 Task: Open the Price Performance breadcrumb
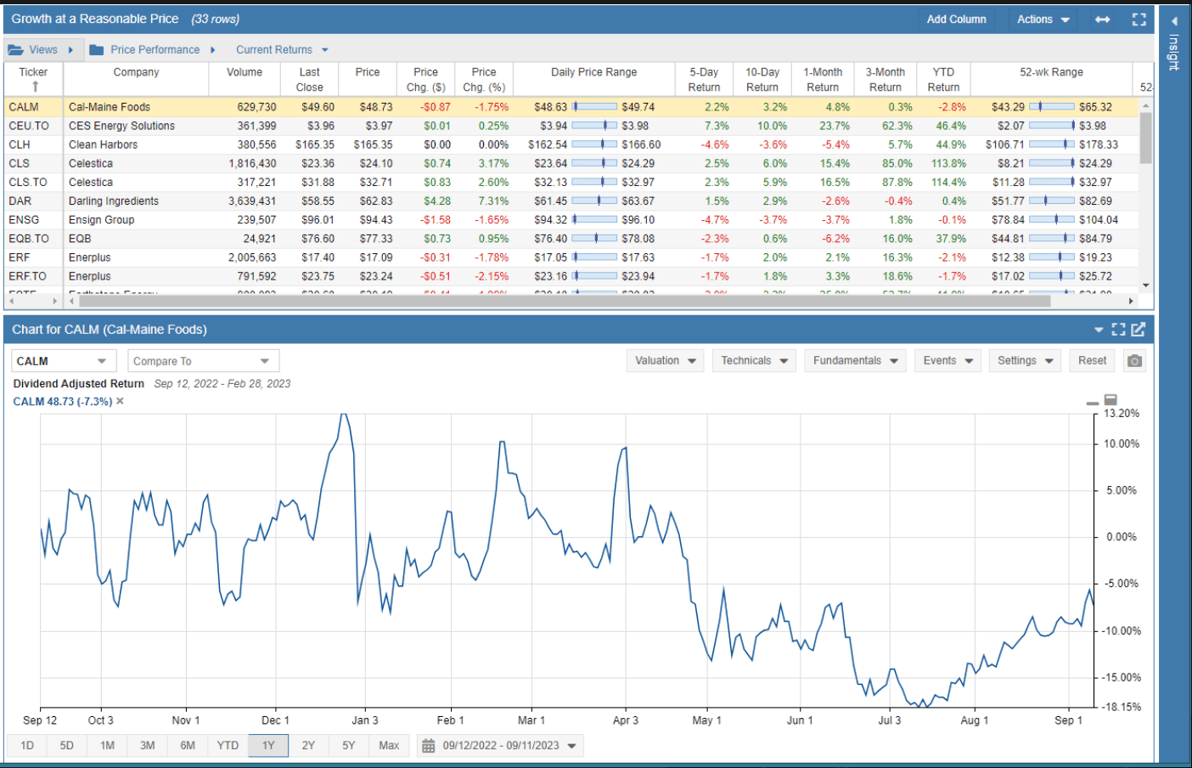[155, 50]
